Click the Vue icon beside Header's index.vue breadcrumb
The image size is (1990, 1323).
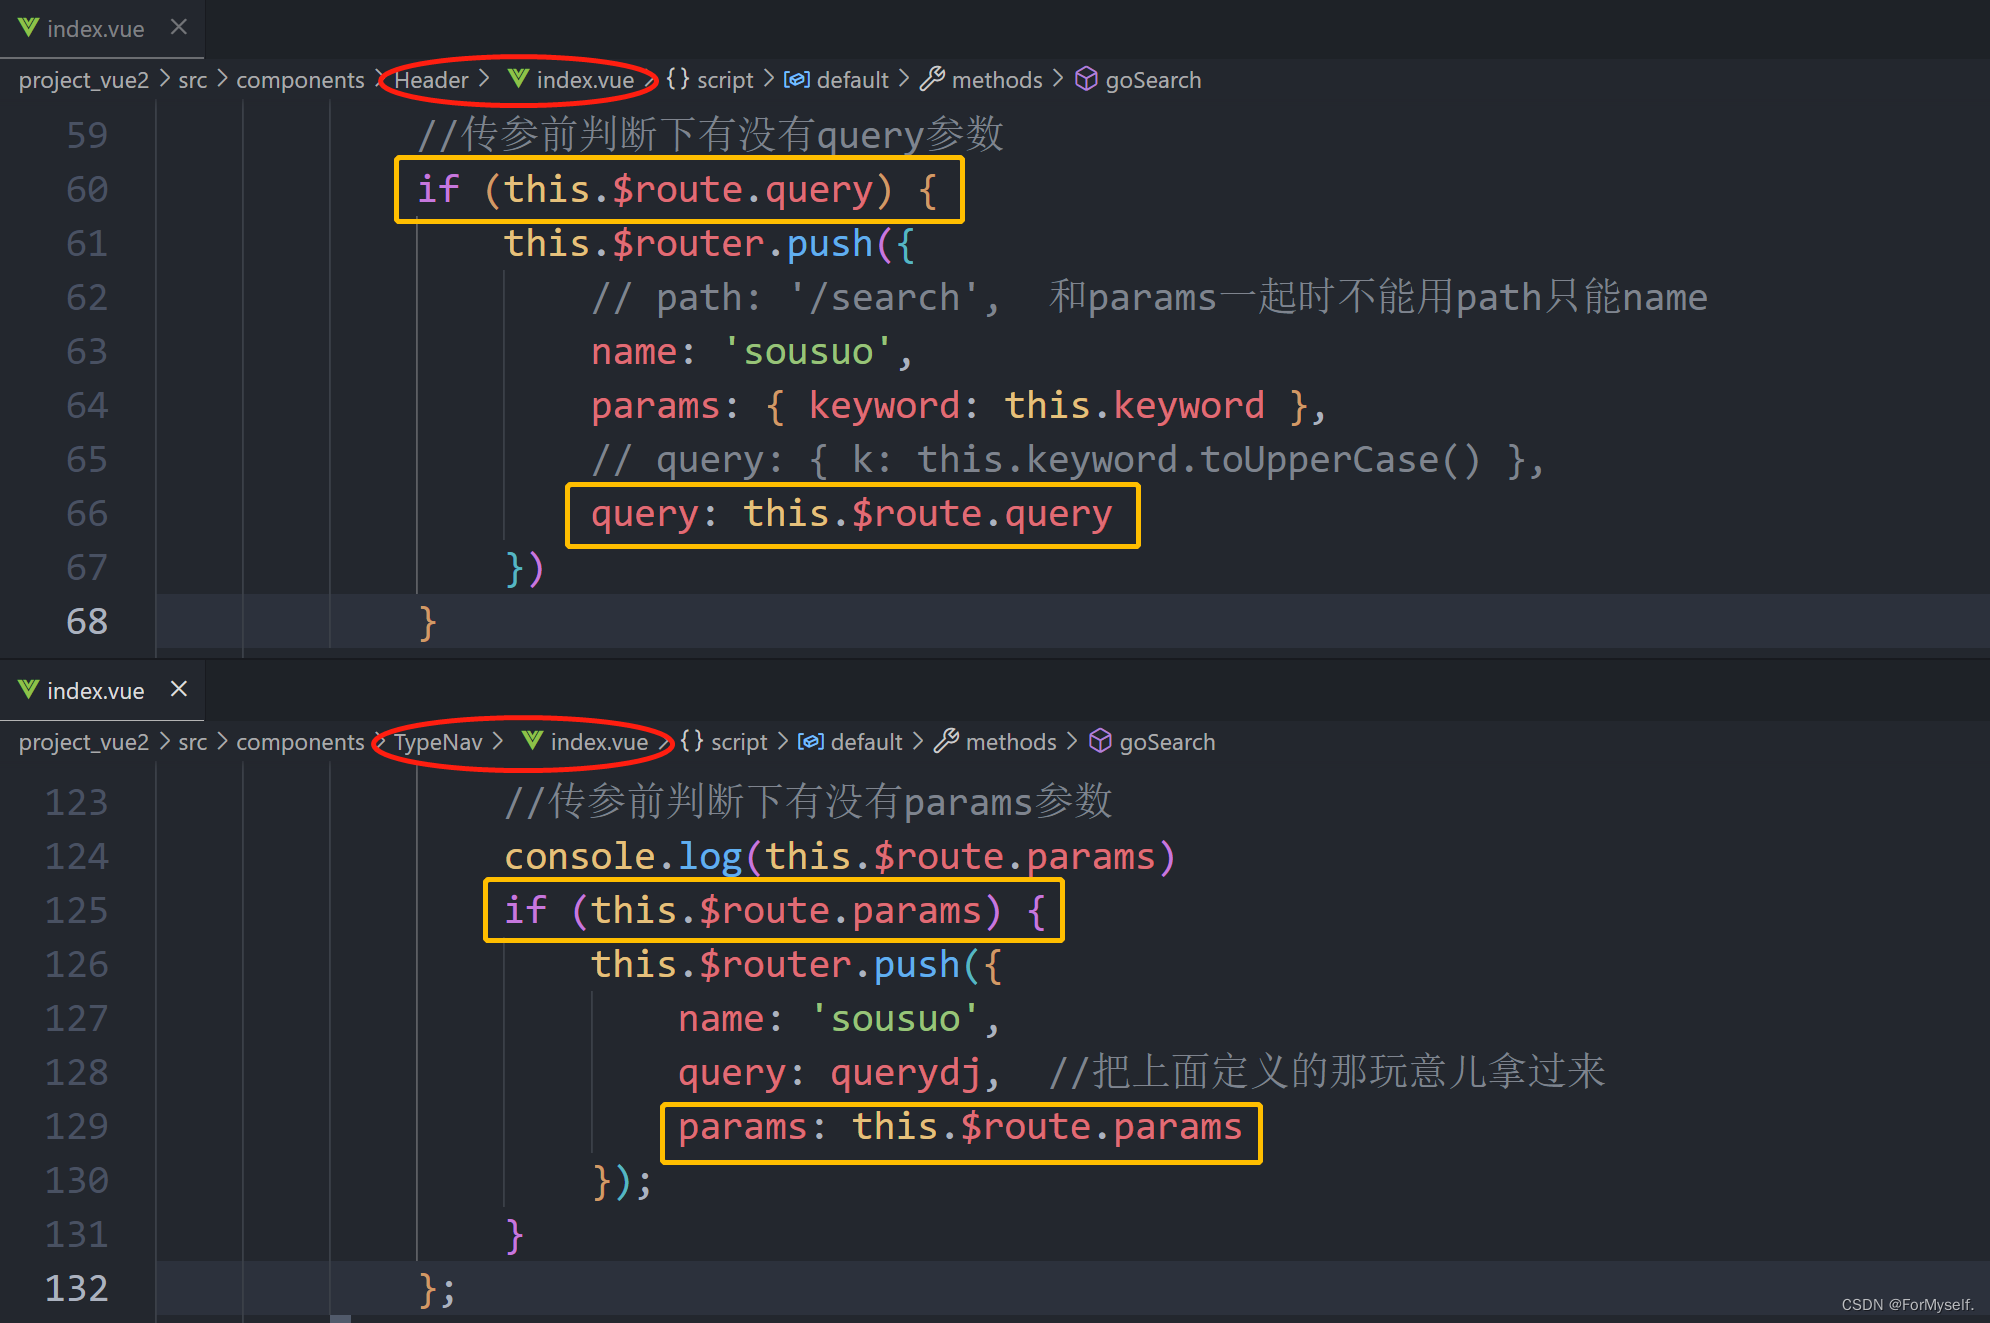point(518,79)
